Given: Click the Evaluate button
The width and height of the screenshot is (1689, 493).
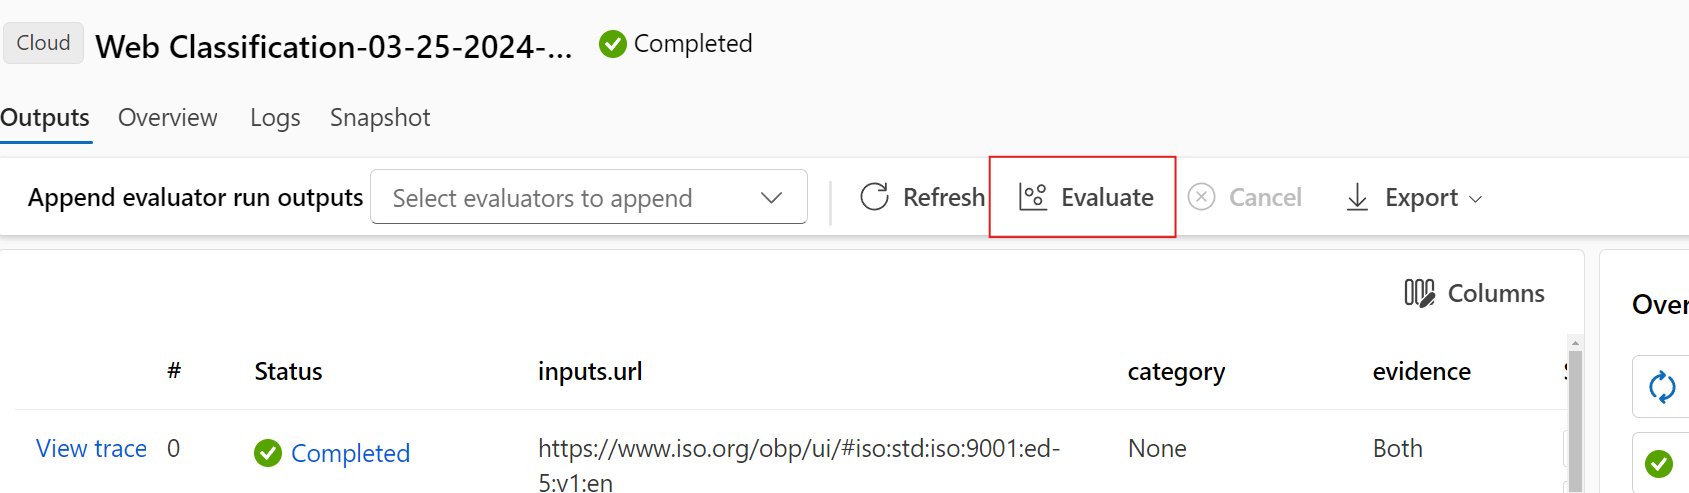Looking at the screenshot, I should [x=1082, y=197].
